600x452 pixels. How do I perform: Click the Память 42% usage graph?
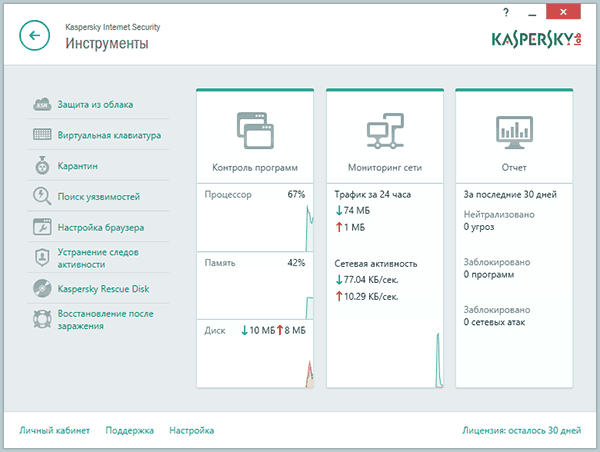[255, 295]
